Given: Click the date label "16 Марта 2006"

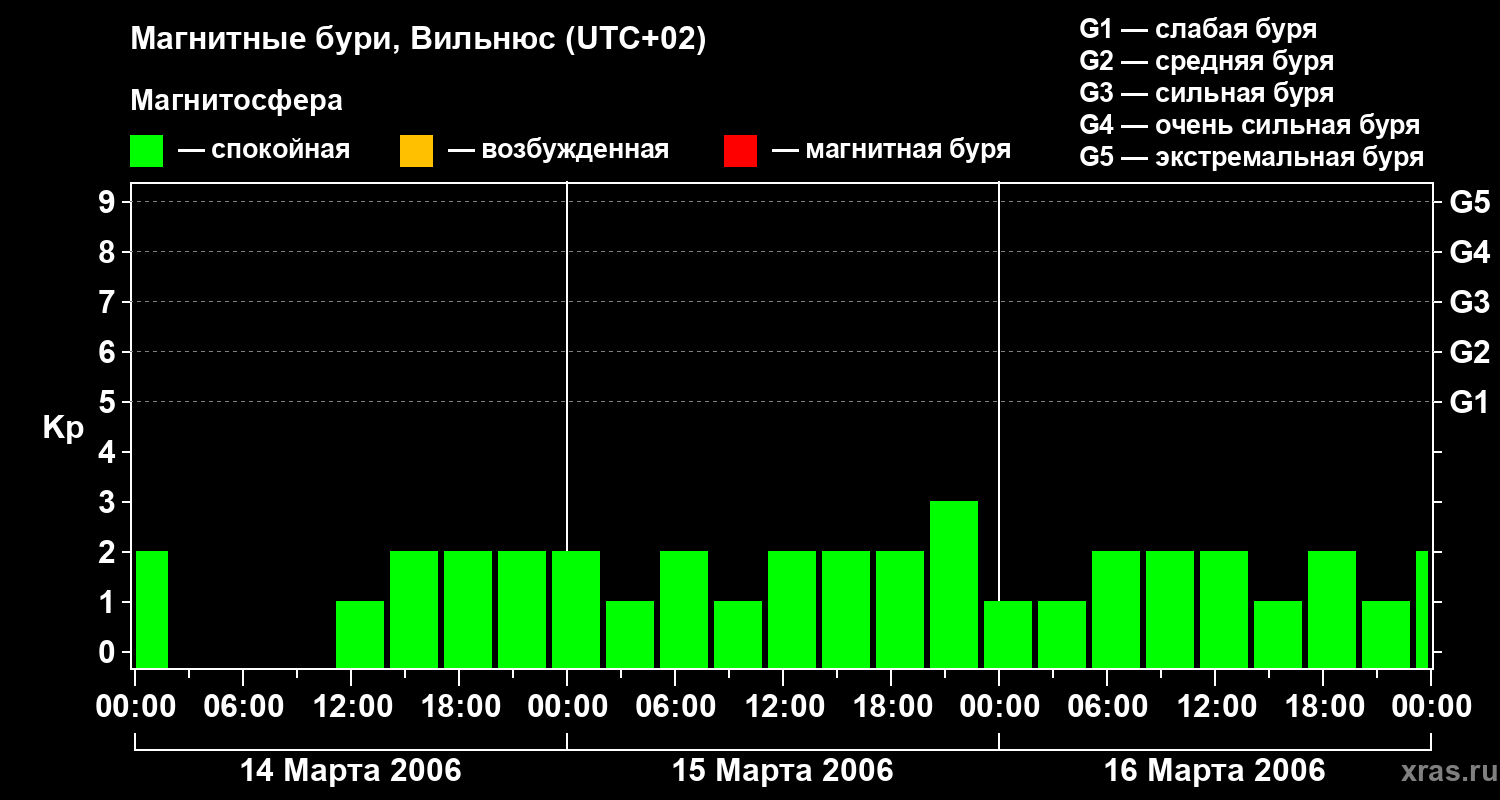Looking at the screenshot, I should tap(1215, 771).
